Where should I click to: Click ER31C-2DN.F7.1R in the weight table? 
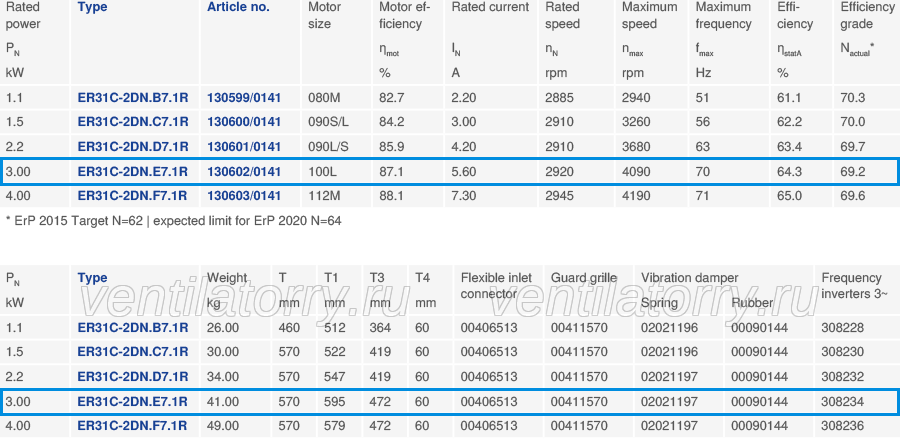(133, 426)
